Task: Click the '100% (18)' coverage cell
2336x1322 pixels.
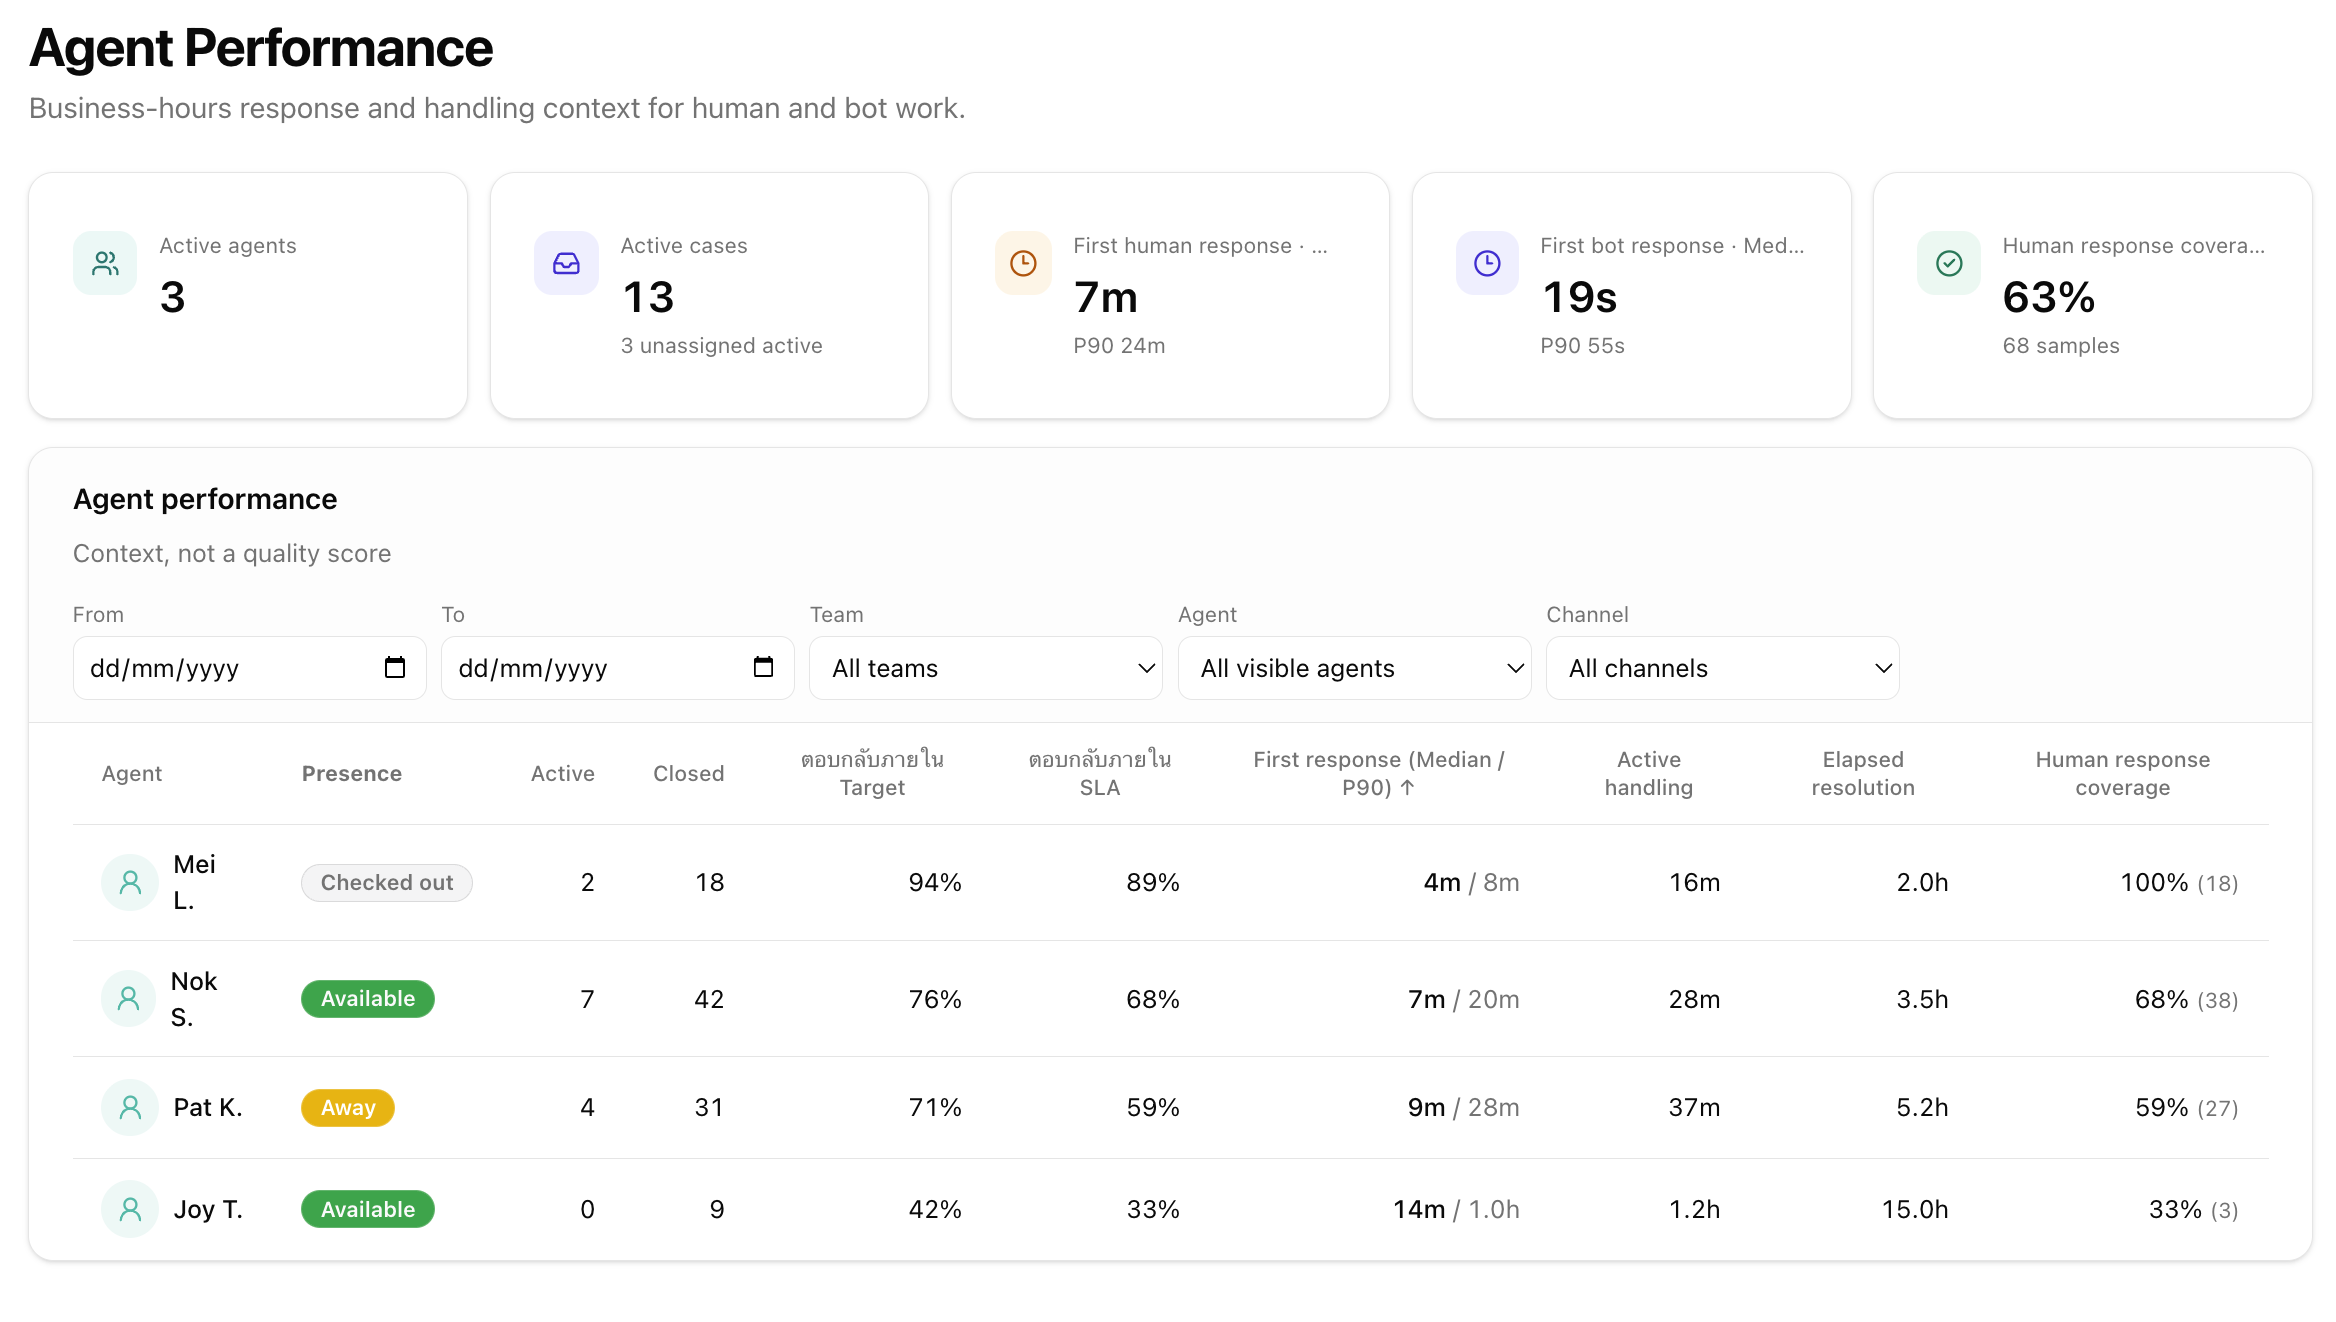Action: click(2179, 882)
